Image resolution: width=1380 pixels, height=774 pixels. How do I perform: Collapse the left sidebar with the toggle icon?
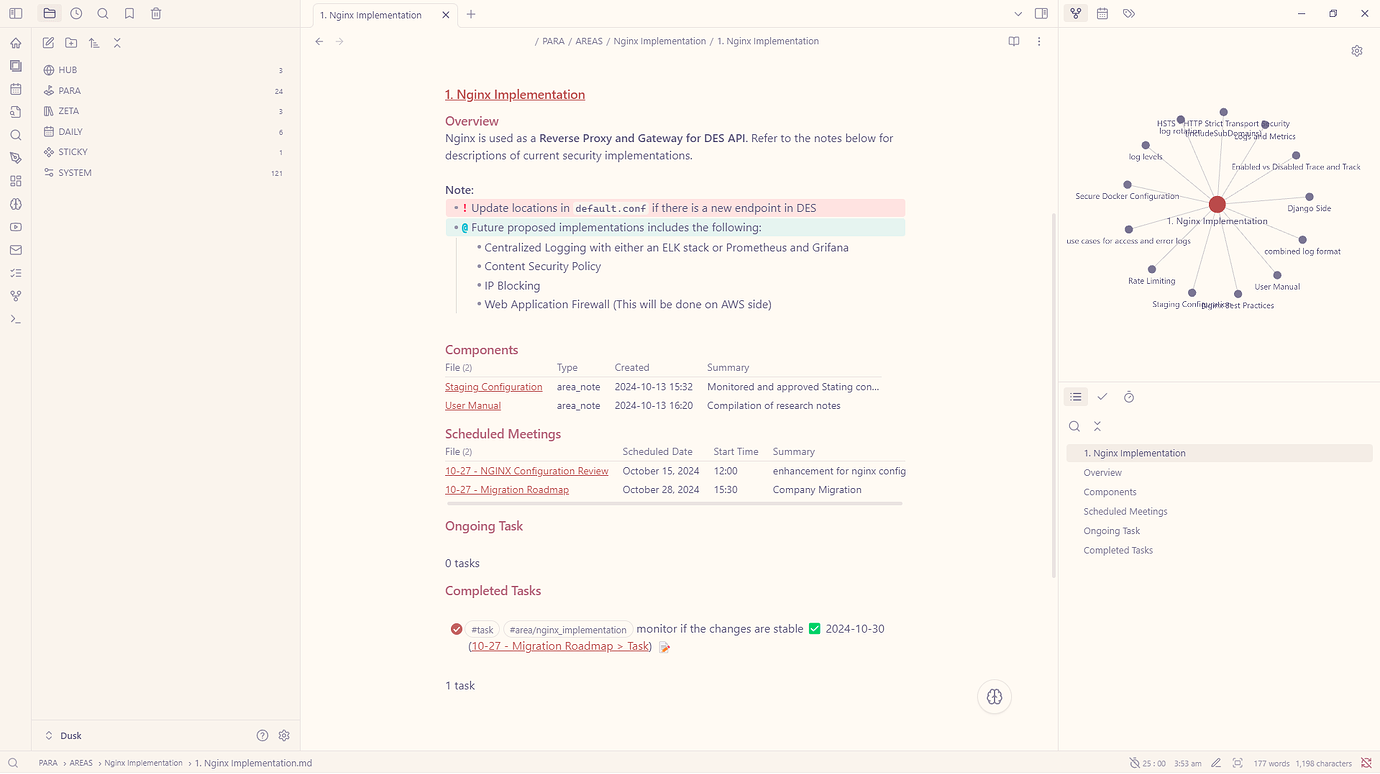pyautogui.click(x=14, y=13)
